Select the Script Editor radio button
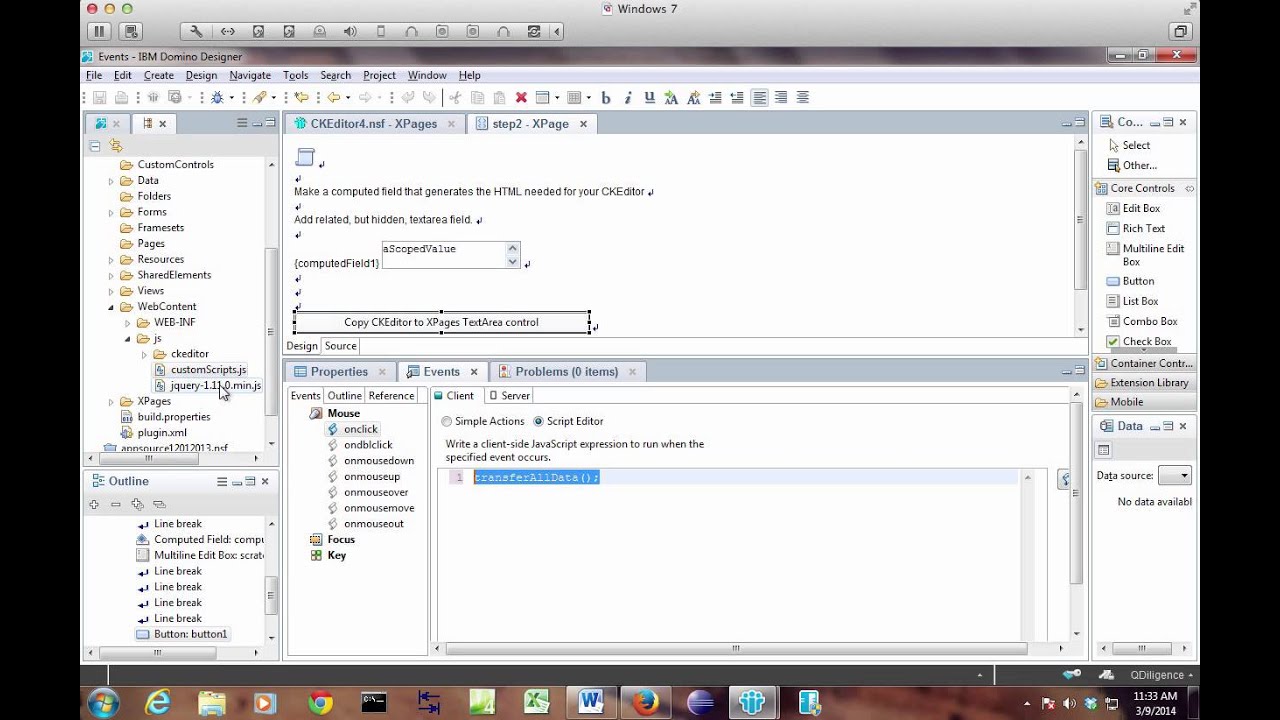The height and width of the screenshot is (720, 1280). (539, 422)
